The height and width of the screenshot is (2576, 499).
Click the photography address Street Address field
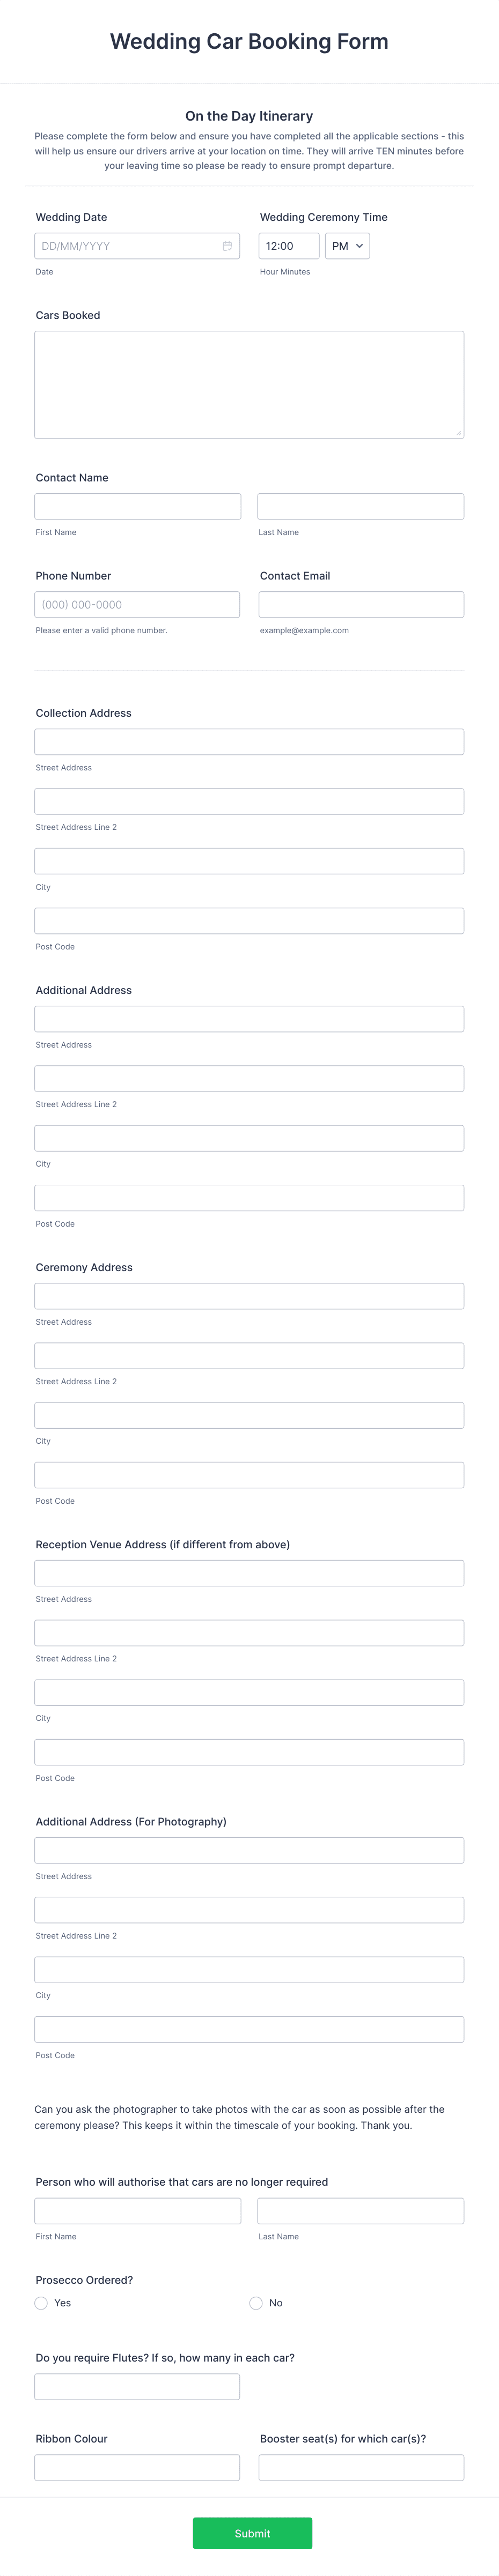tap(248, 1849)
